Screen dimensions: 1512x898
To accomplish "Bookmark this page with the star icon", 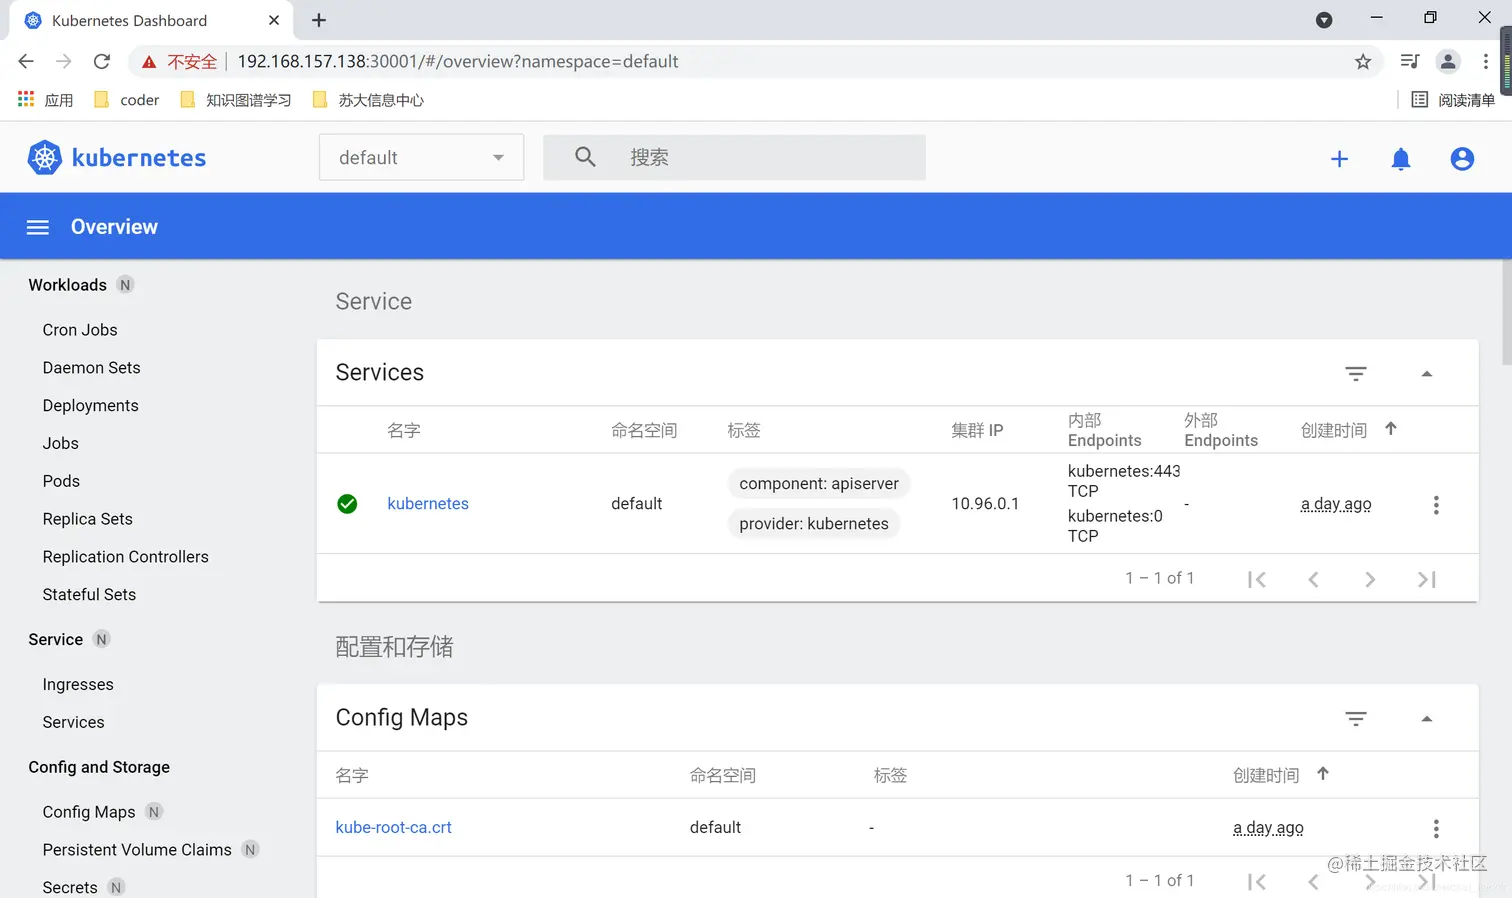I will [1362, 62].
